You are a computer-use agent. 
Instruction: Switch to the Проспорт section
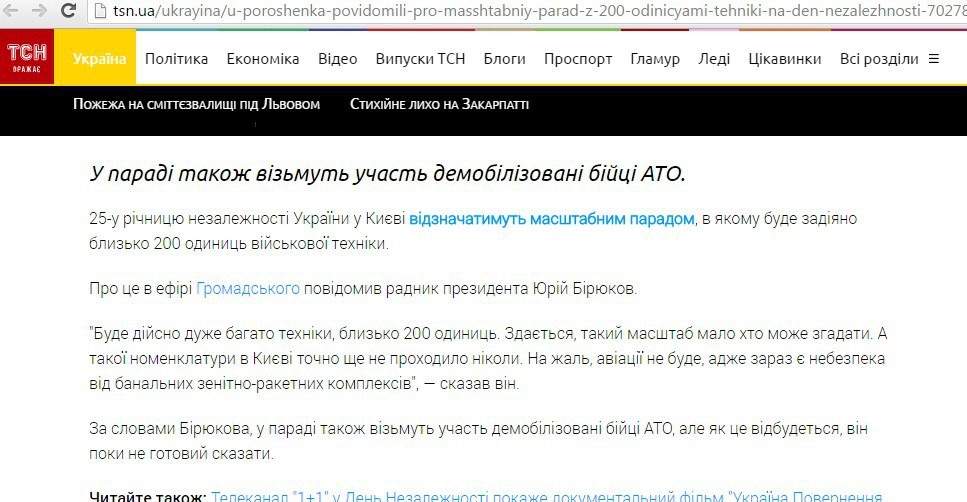point(578,59)
